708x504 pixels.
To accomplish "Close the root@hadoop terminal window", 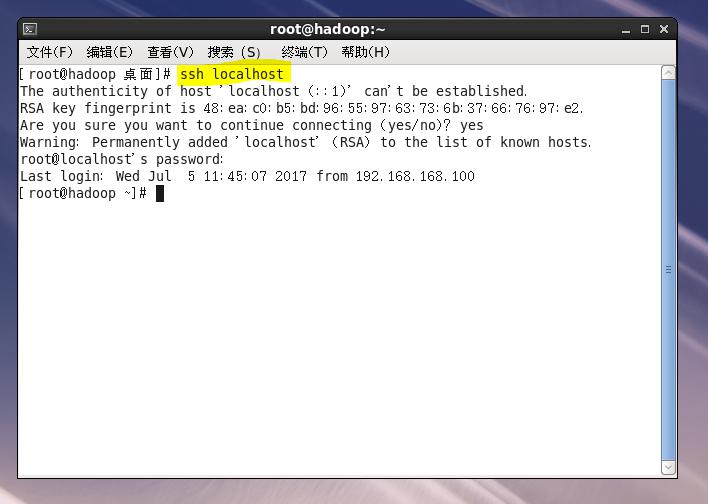I will coord(664,29).
